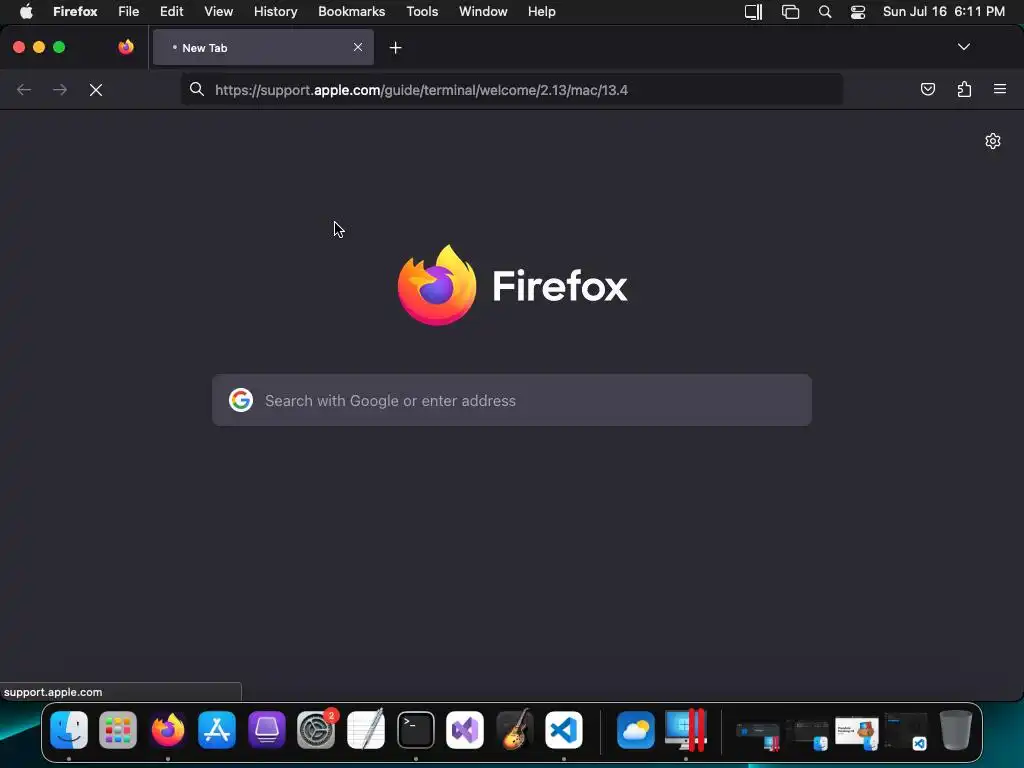Open the Firefox View pinned tab
The width and height of the screenshot is (1024, 768).
[126, 47]
